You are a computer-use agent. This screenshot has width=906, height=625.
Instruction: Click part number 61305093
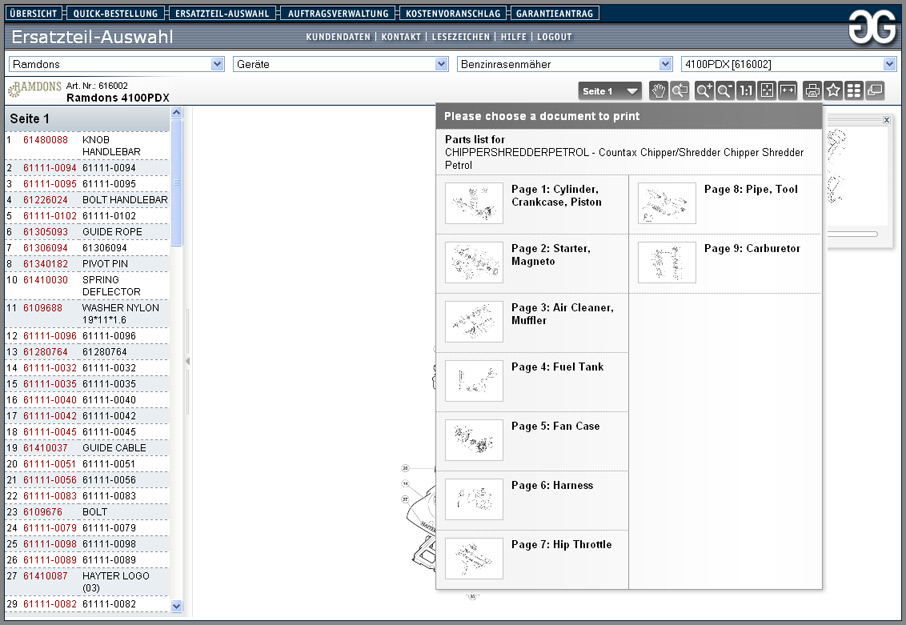click(x=46, y=232)
